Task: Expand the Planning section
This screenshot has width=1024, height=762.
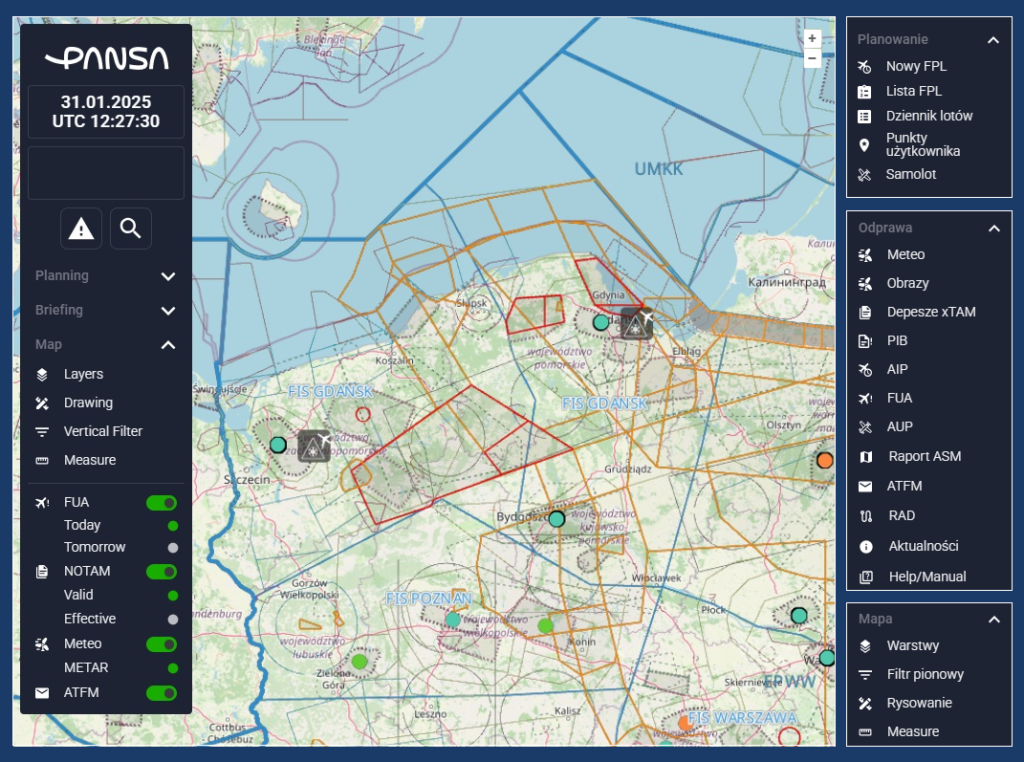Action: 168,276
